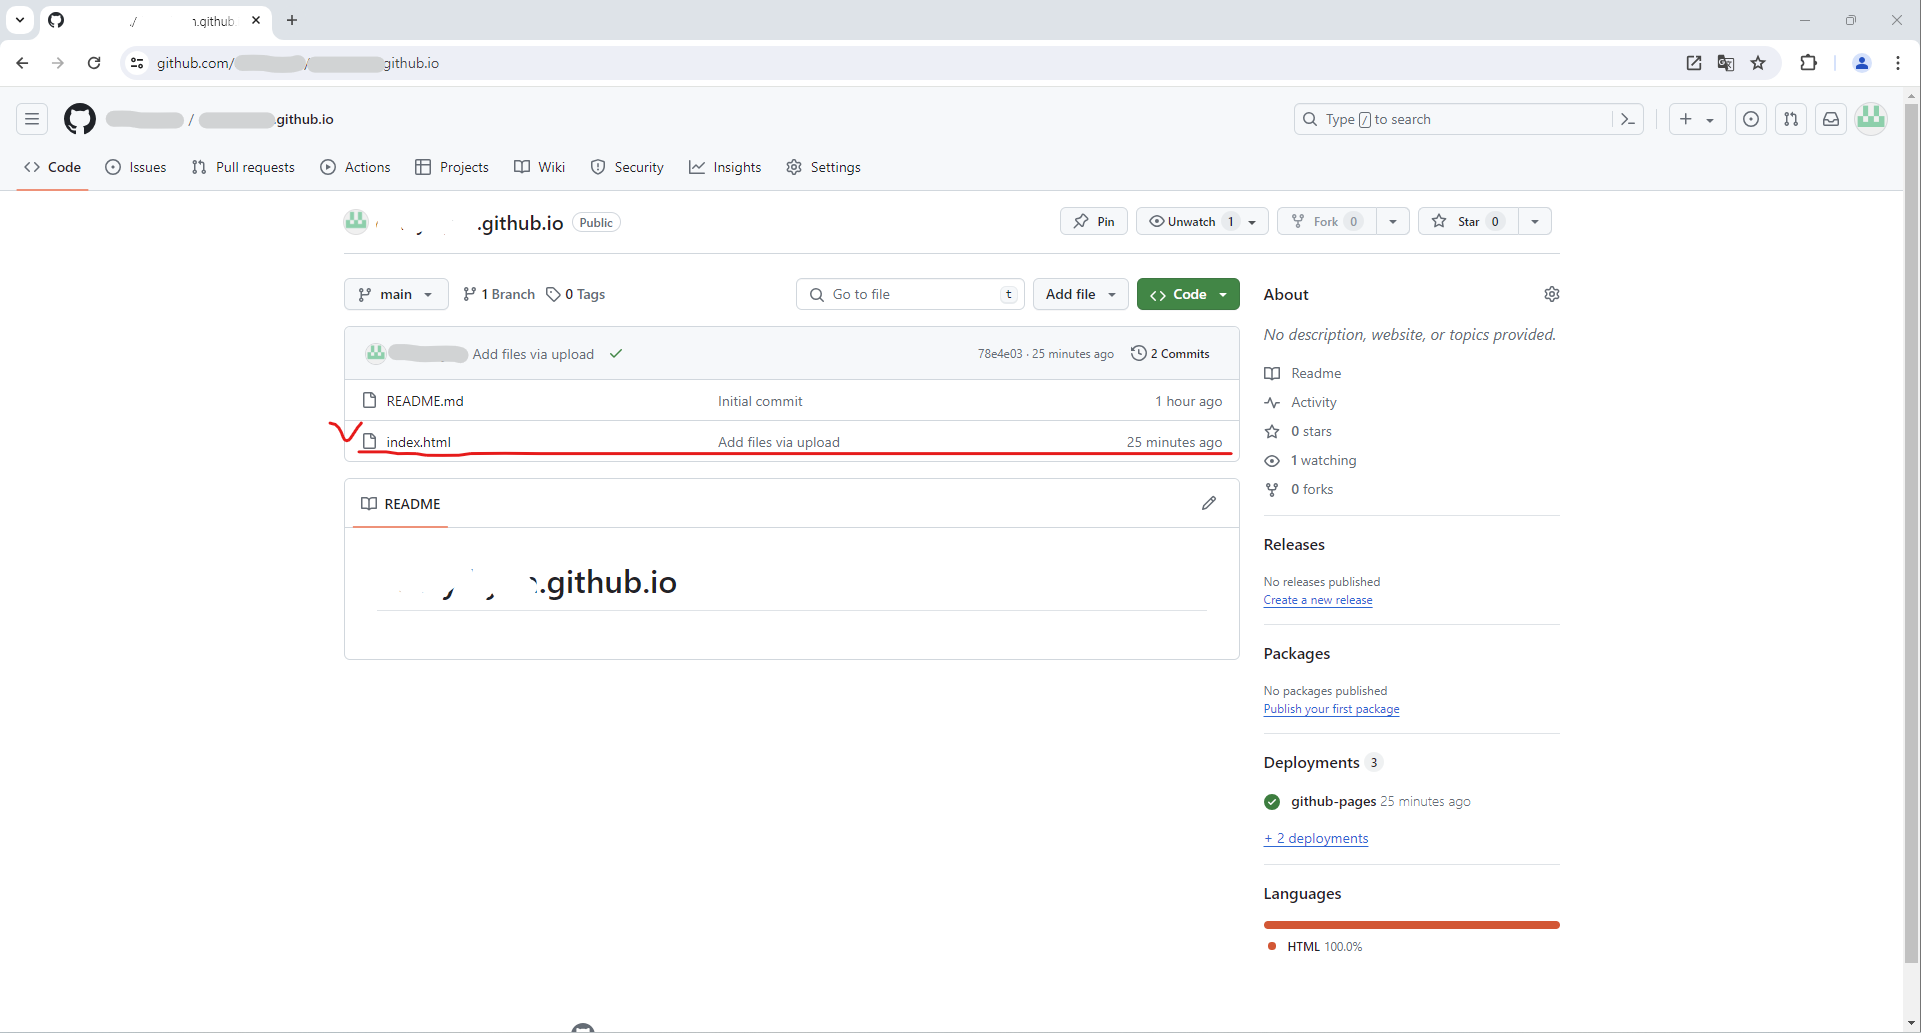1921x1033 pixels.
Task: View site information icon
Action: click(137, 63)
